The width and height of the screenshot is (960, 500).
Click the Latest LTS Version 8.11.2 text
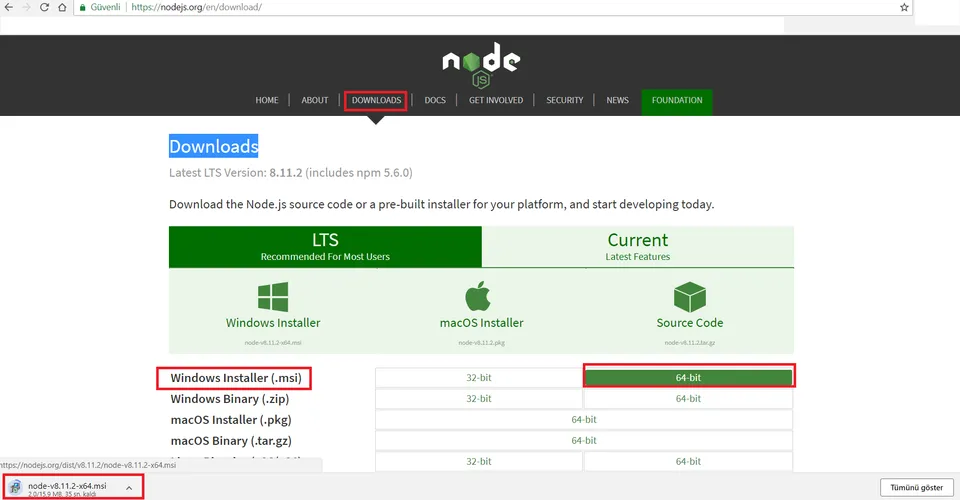tap(291, 173)
